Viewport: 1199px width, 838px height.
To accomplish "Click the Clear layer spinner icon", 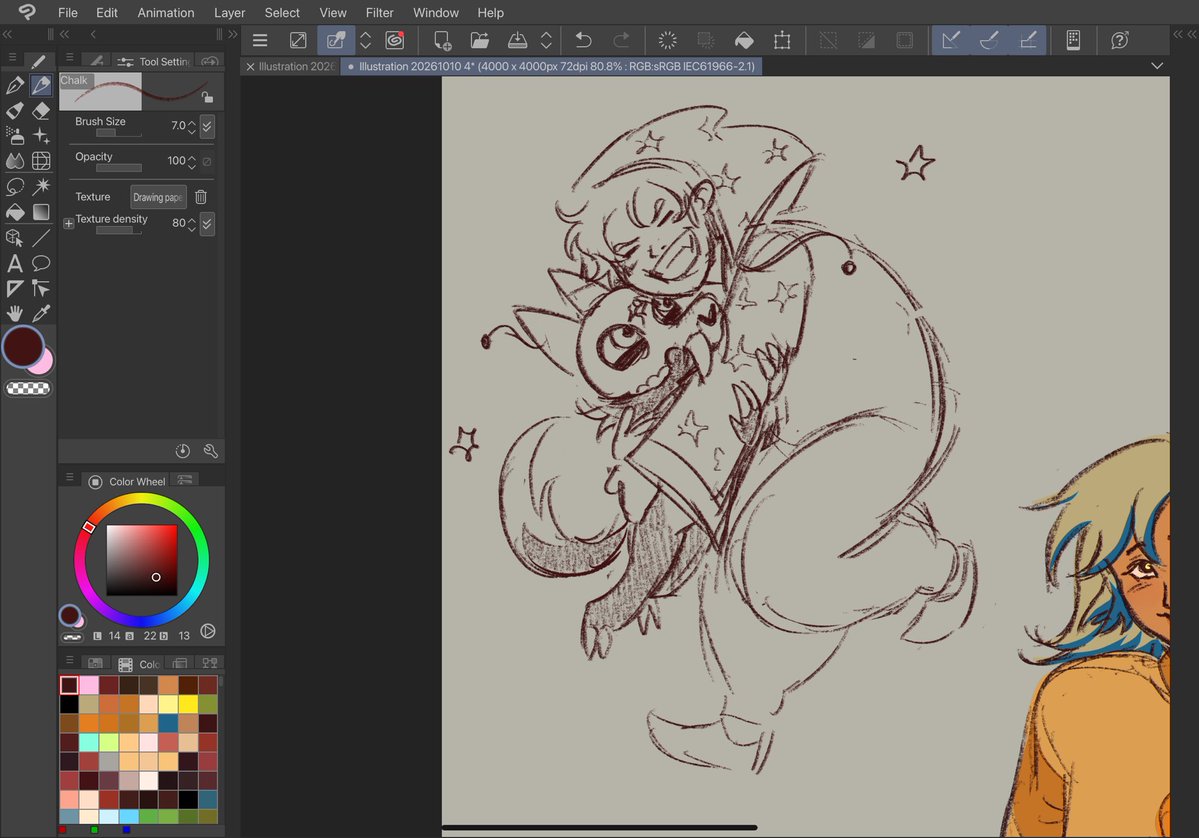I will coord(668,41).
